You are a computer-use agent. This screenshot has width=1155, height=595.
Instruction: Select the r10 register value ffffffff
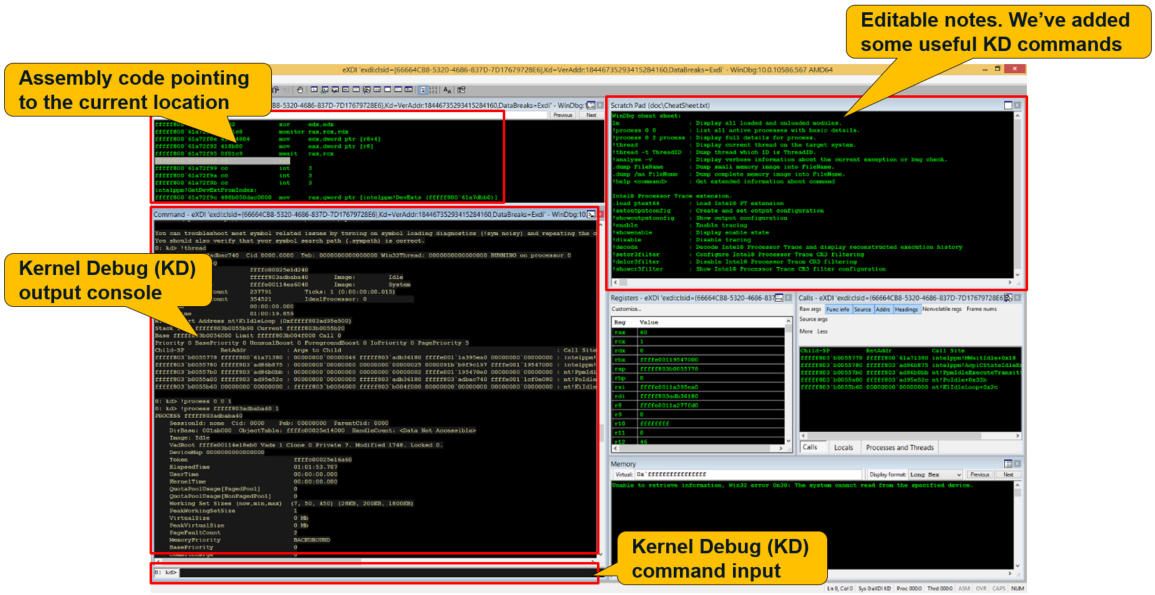654,423
